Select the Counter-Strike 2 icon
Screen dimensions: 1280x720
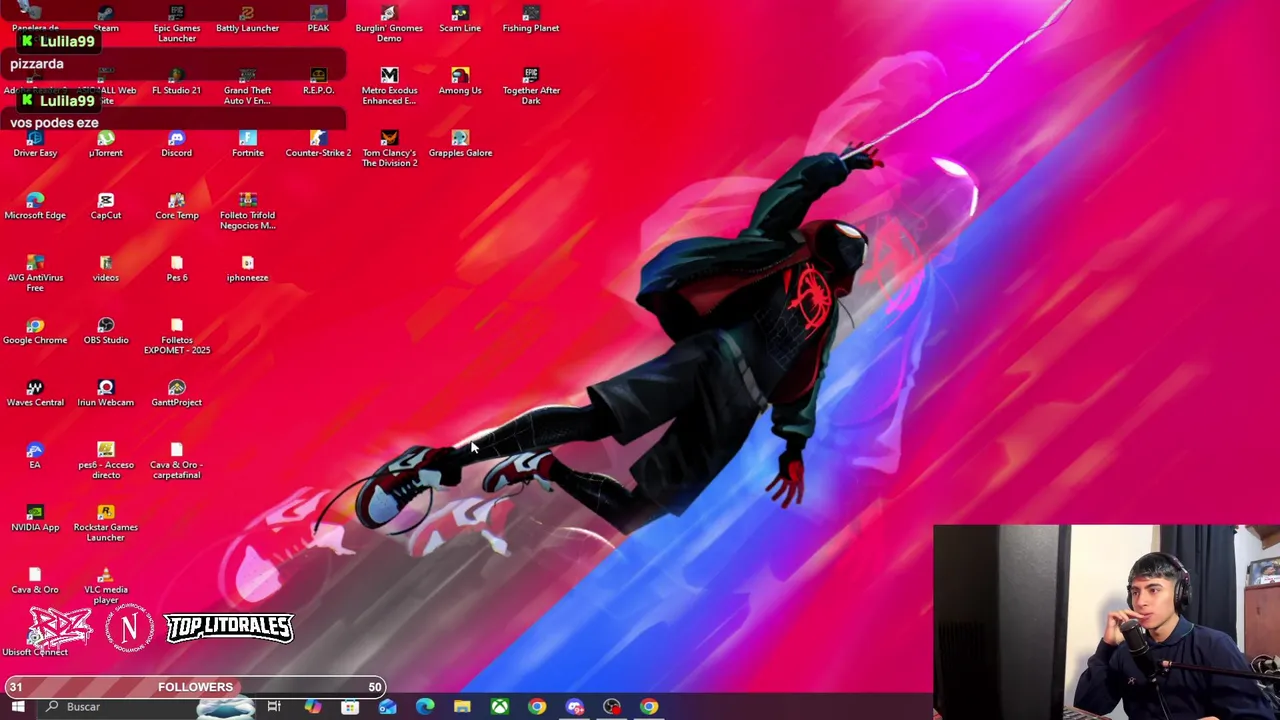pyautogui.click(x=318, y=144)
